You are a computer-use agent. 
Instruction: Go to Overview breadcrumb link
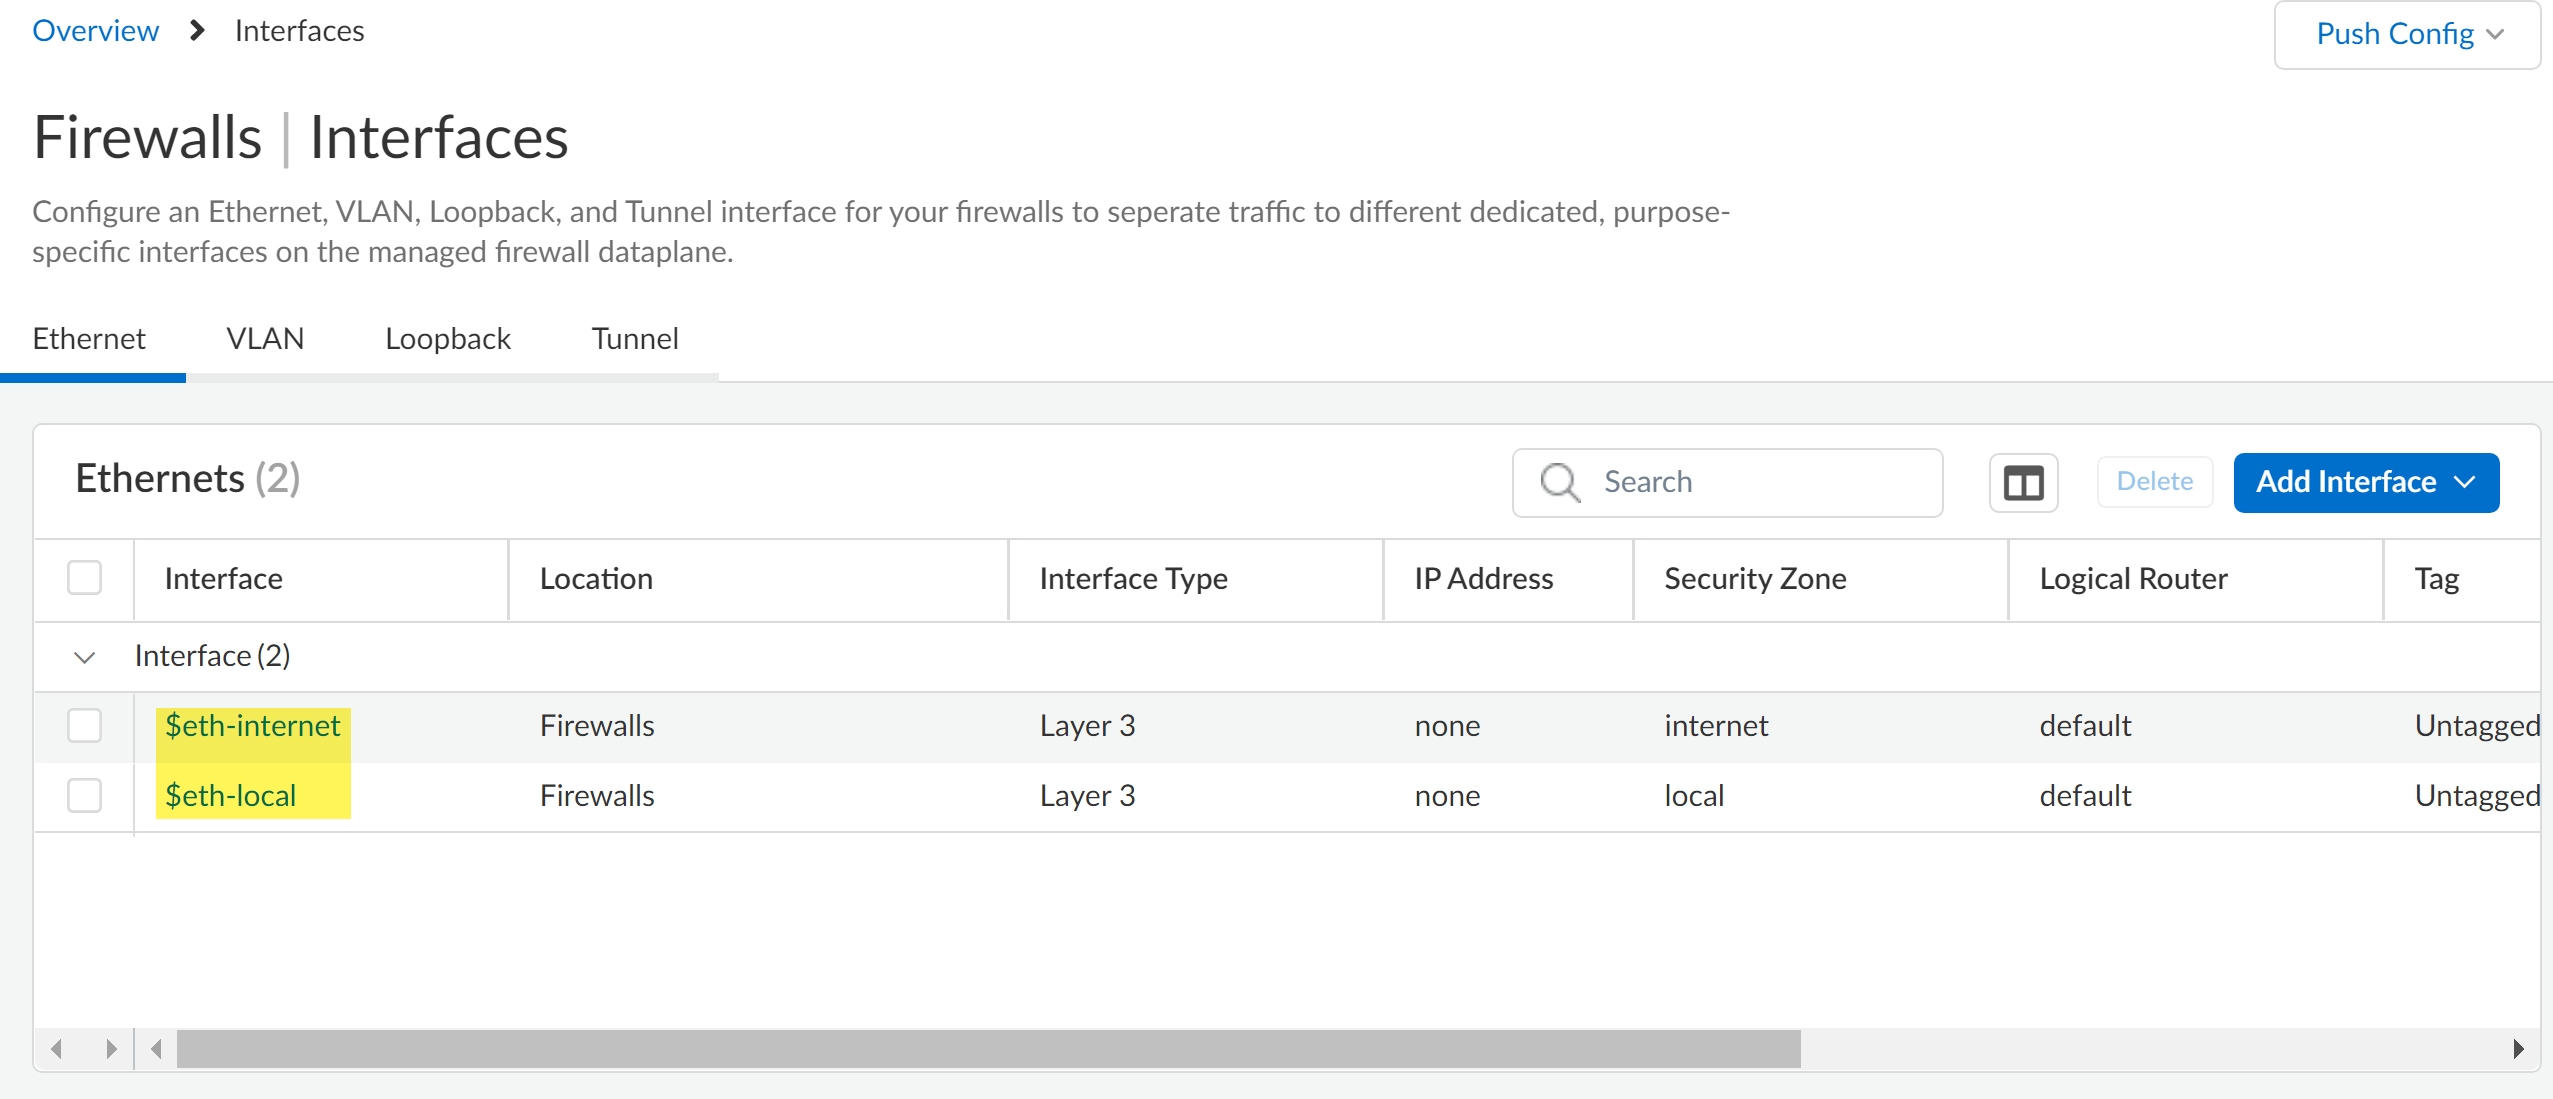click(x=95, y=31)
